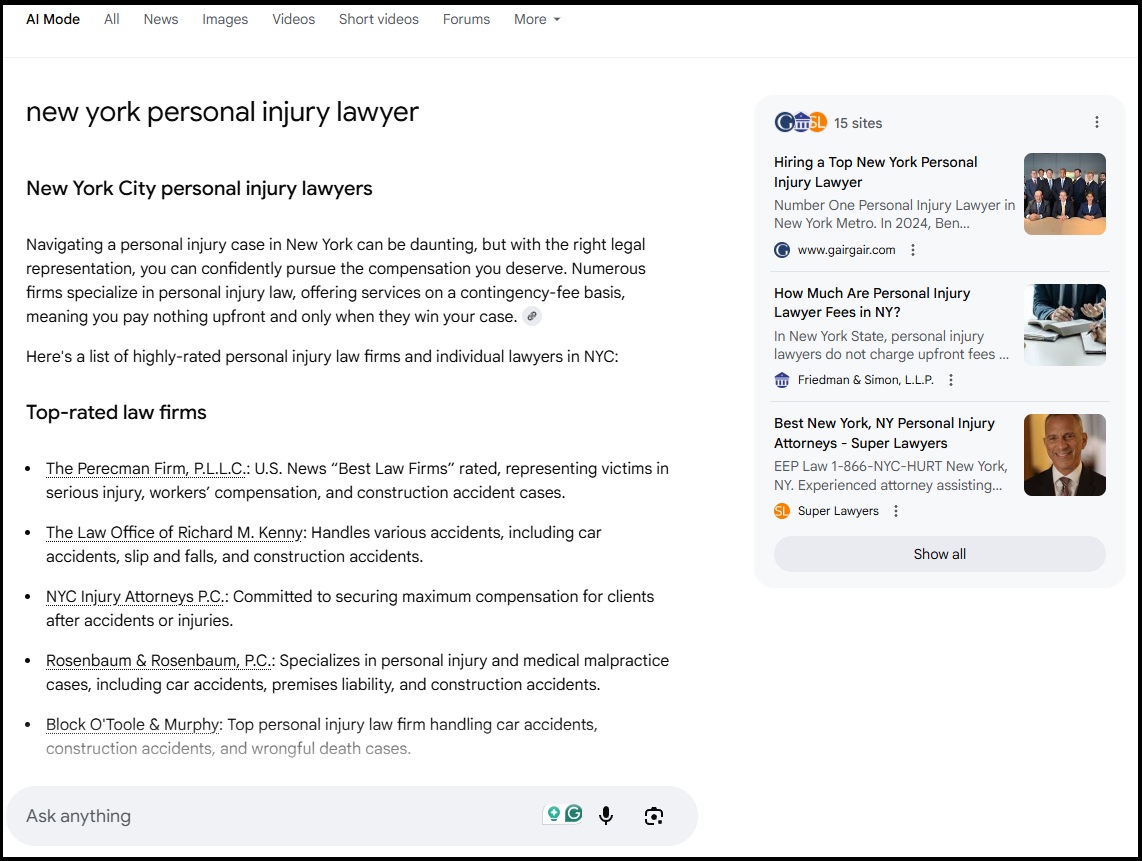Image resolution: width=1142 pixels, height=861 pixels.
Task: Open the 15 sites panel options menu
Action: pyautogui.click(x=1097, y=122)
